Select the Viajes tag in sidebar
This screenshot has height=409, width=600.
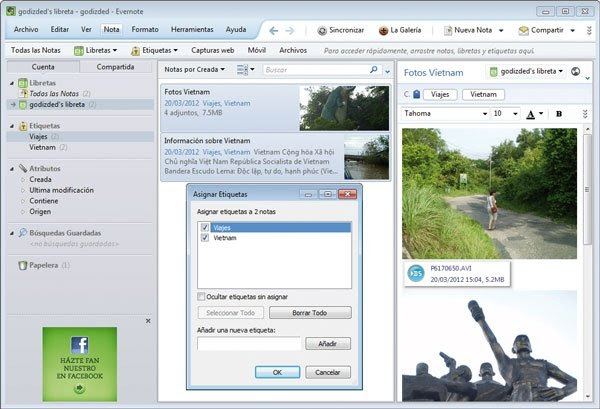pos(38,137)
